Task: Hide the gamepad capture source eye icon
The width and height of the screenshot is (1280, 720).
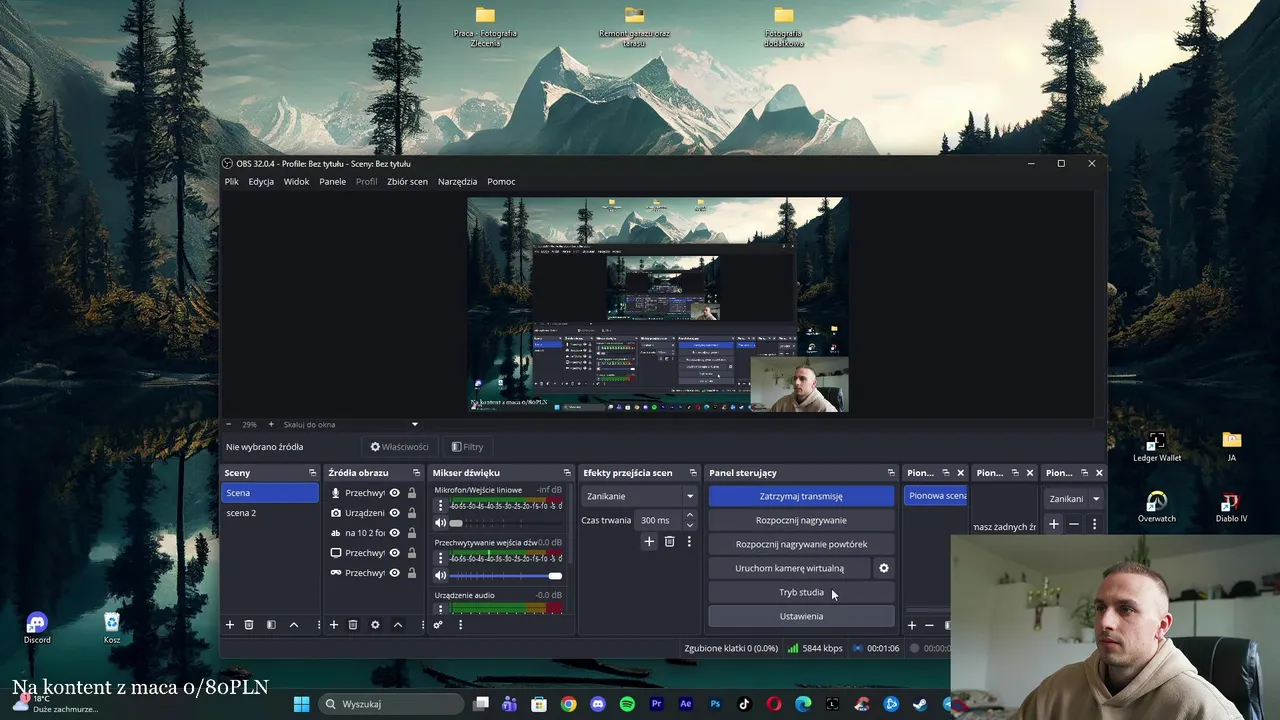Action: click(x=395, y=573)
